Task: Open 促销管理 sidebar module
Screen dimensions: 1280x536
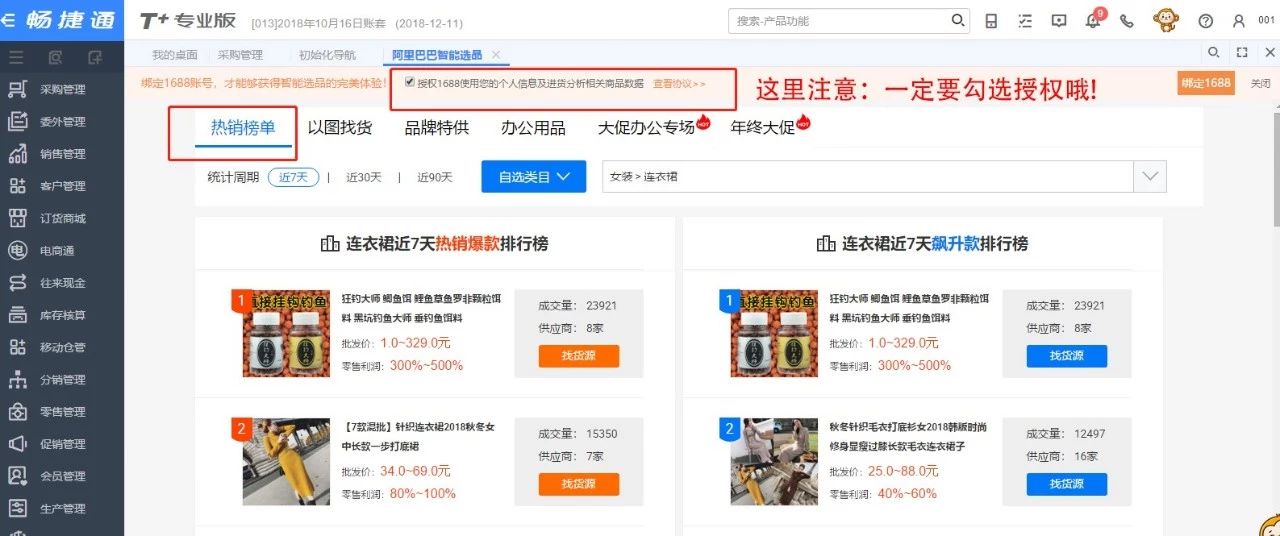Action: click(x=62, y=444)
